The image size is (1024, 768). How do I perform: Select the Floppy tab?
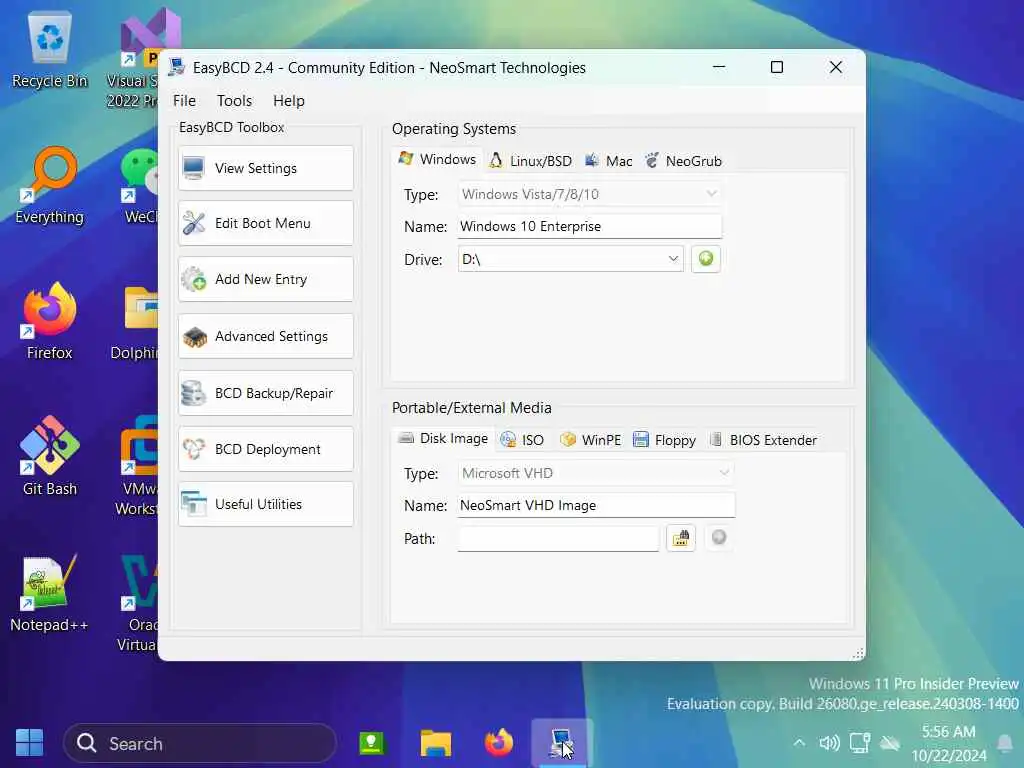pos(664,440)
